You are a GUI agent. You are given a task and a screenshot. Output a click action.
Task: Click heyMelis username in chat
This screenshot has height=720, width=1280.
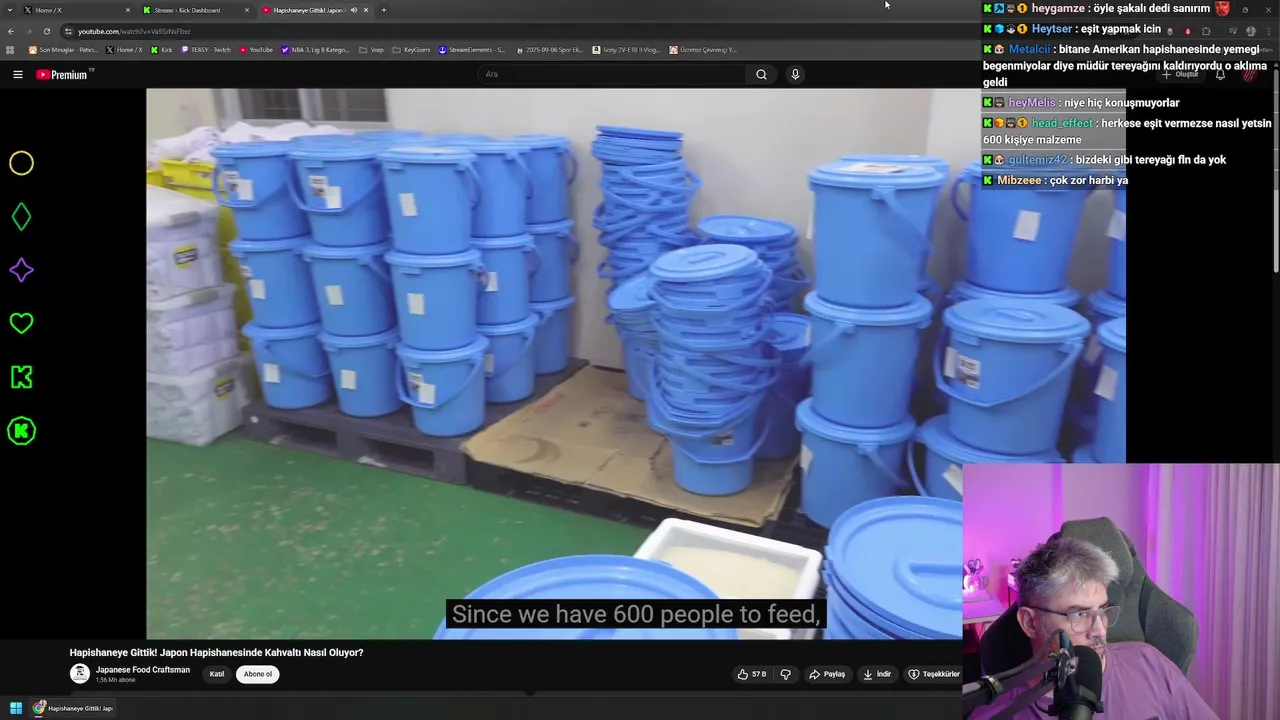(1031, 103)
